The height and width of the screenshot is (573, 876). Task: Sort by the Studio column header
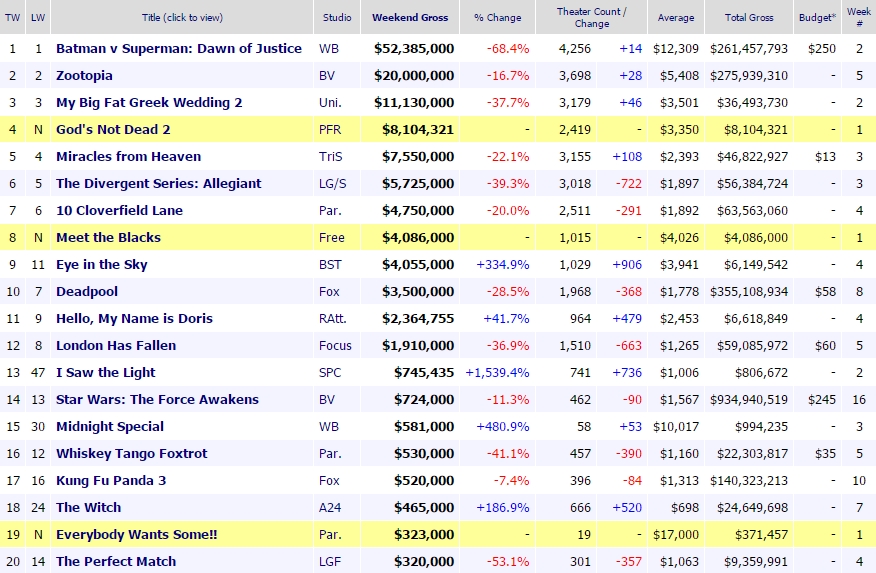[x=337, y=17]
